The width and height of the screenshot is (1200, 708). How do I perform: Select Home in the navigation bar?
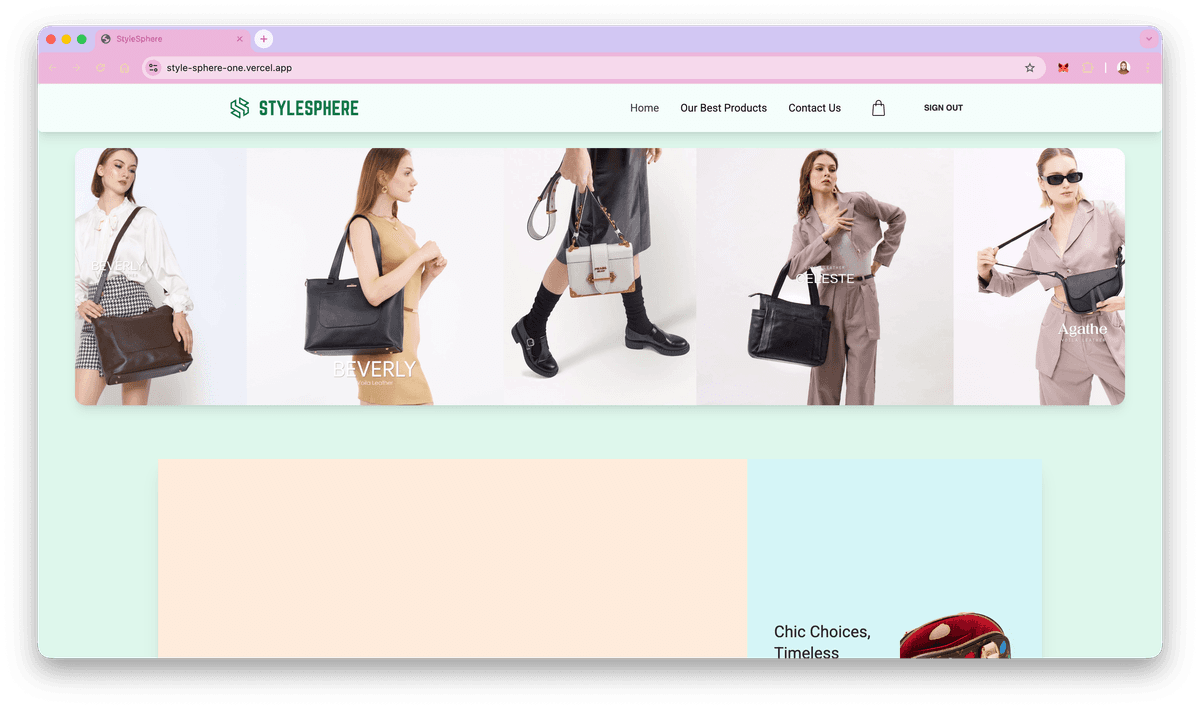[644, 108]
